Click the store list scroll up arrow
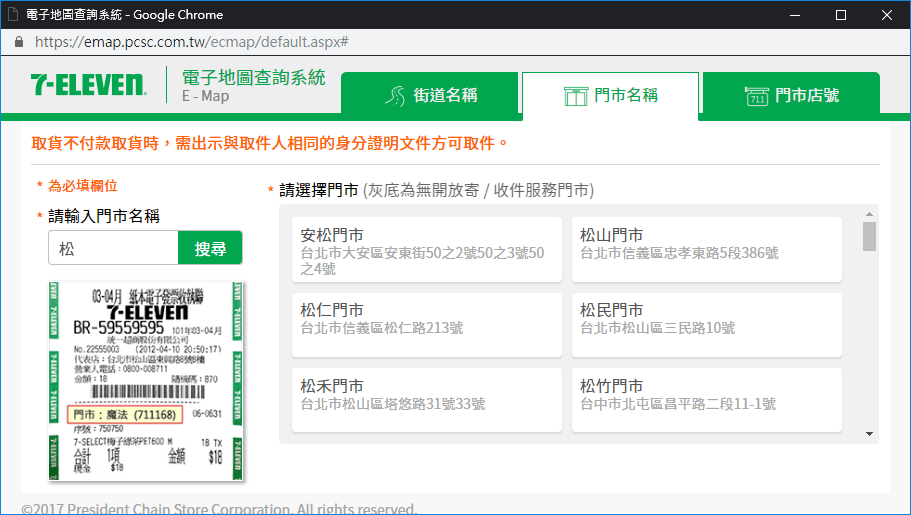 point(869,214)
